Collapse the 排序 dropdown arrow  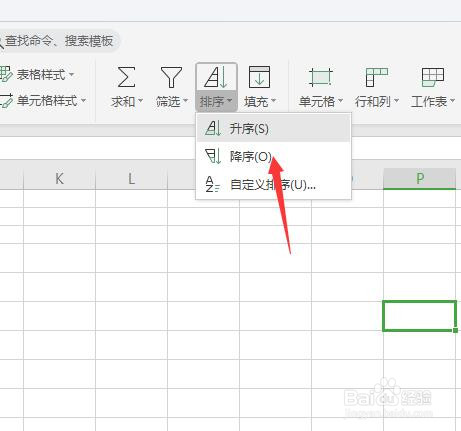230,100
